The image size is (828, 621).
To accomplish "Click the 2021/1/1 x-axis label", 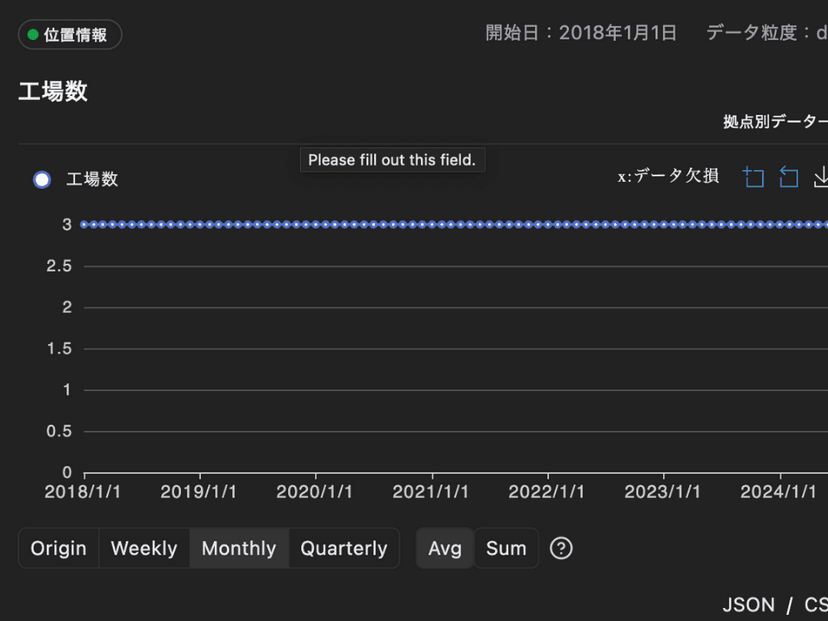I will [x=430, y=492].
